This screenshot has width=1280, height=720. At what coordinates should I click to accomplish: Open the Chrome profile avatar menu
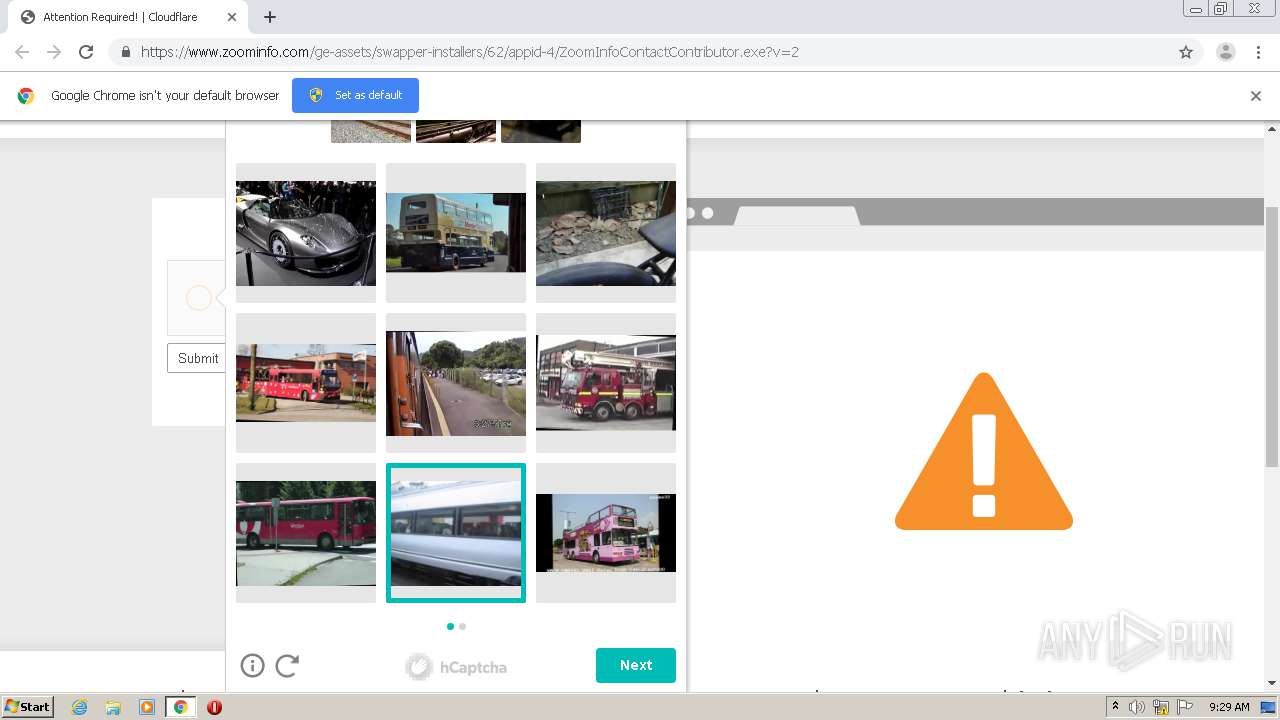tap(1226, 52)
